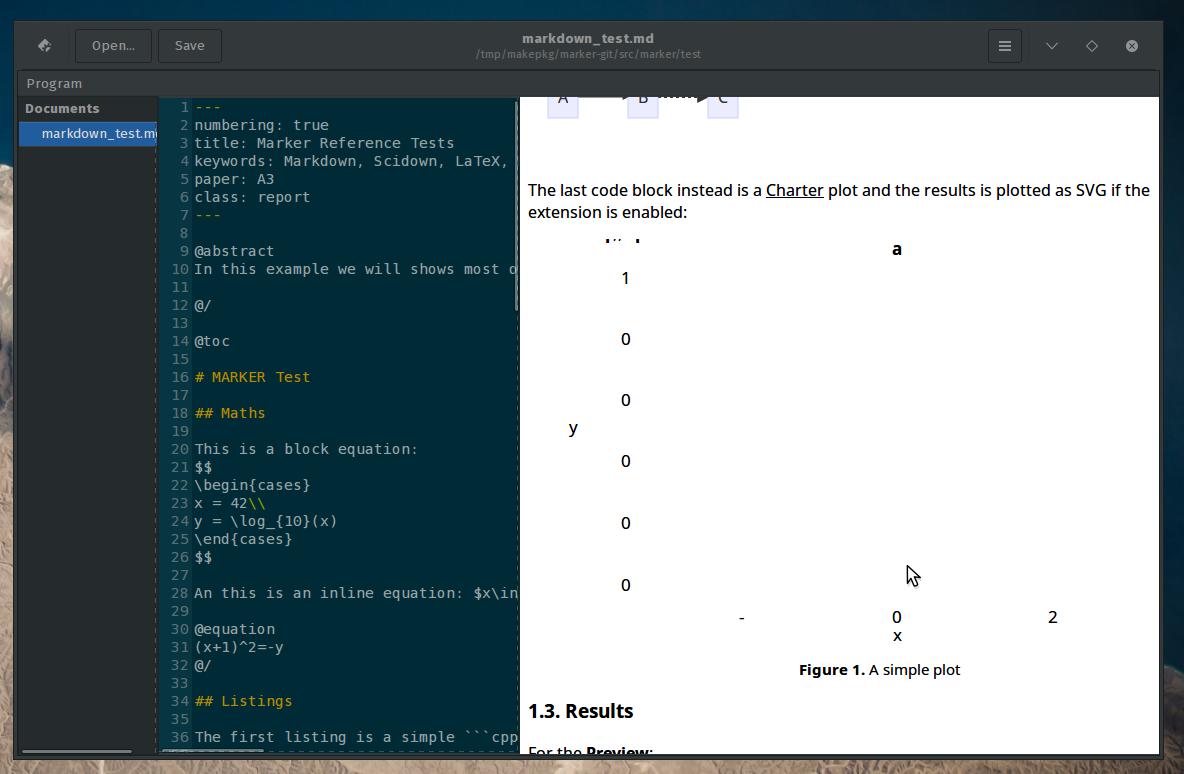This screenshot has width=1184, height=774.
Task: Click the 'keywords: Markdown, Scidown' line
Action: click(351, 162)
